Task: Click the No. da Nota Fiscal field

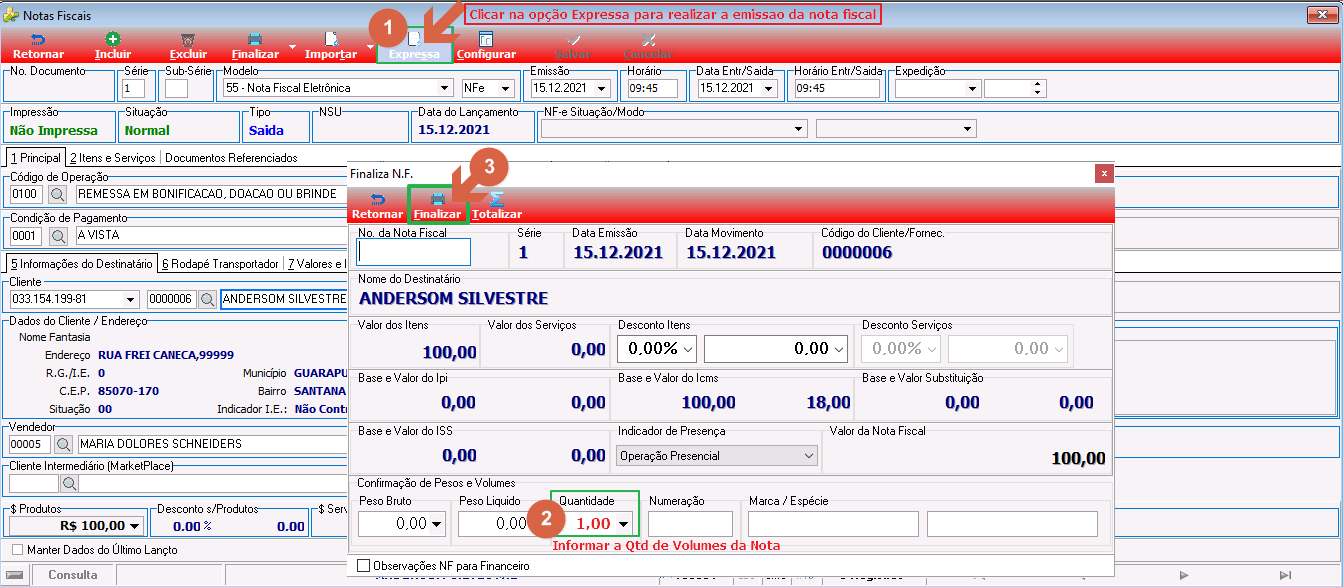Action: point(414,251)
